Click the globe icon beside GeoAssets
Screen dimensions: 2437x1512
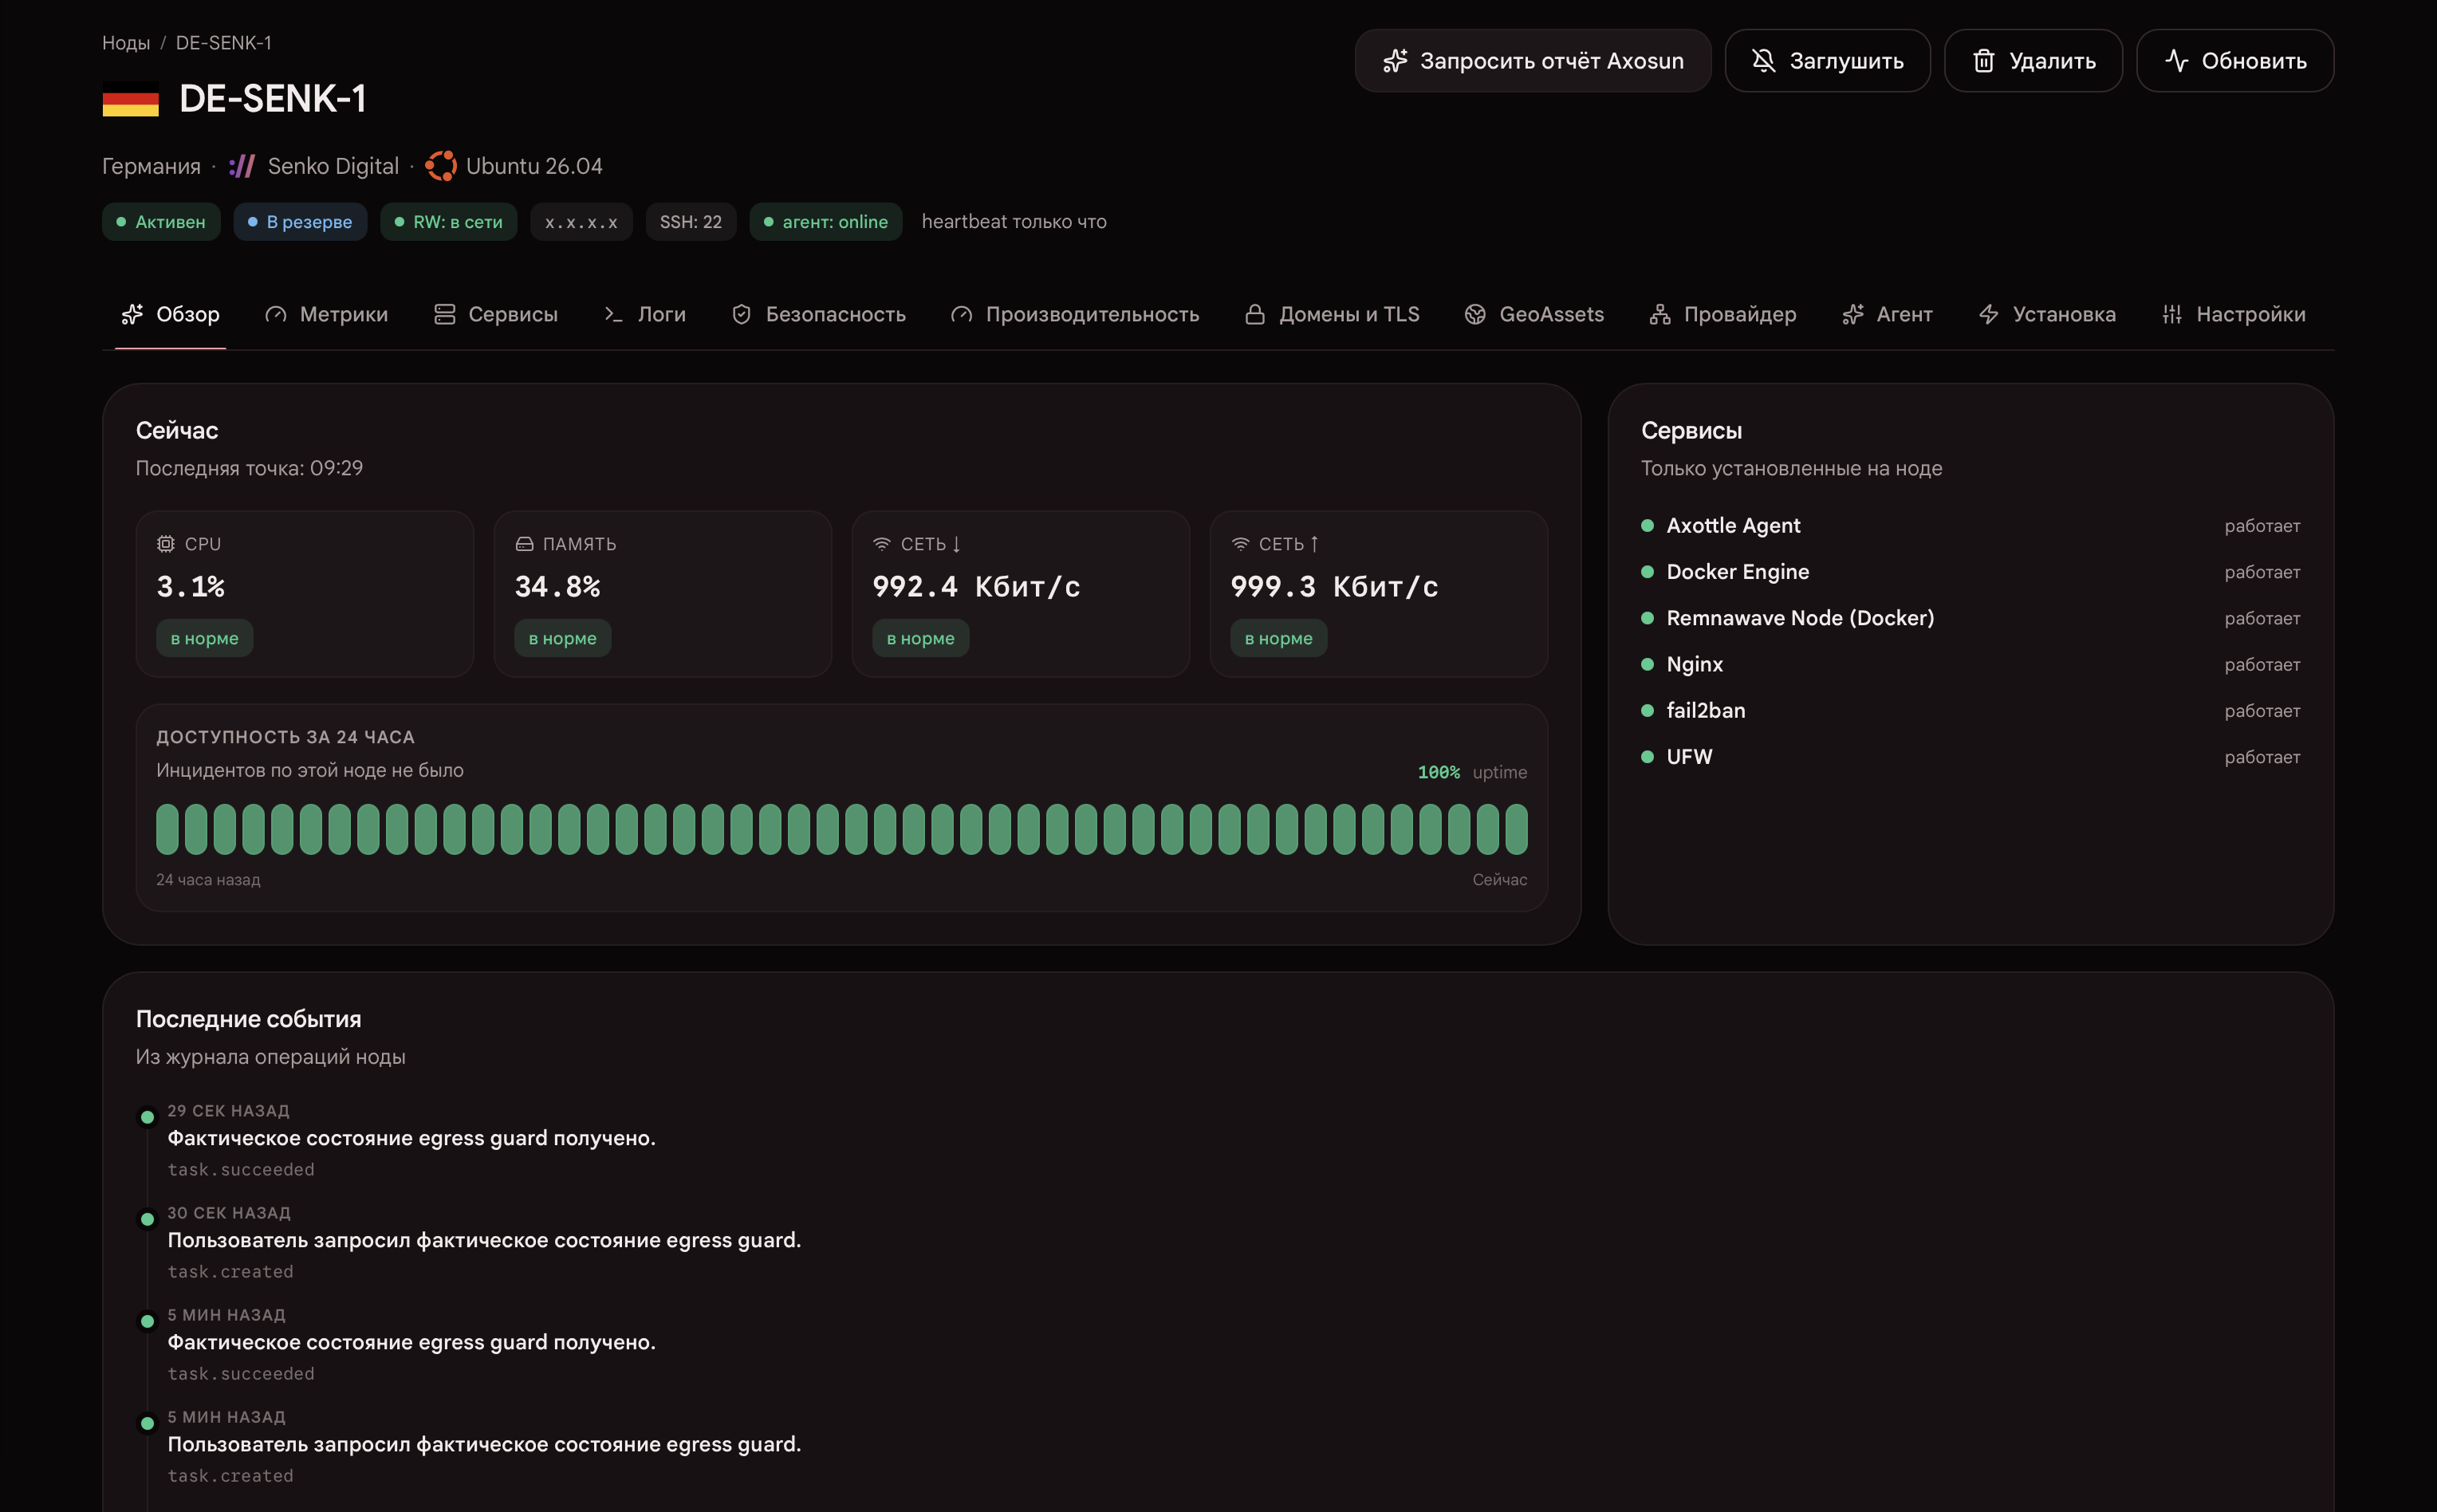tap(1475, 314)
